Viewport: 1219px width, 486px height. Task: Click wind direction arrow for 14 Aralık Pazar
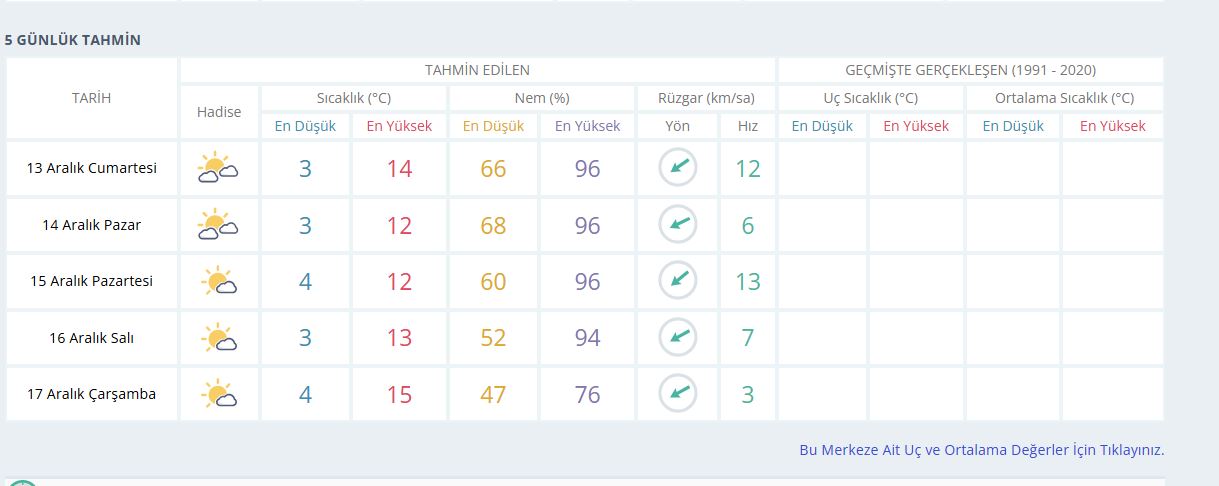(x=677, y=225)
